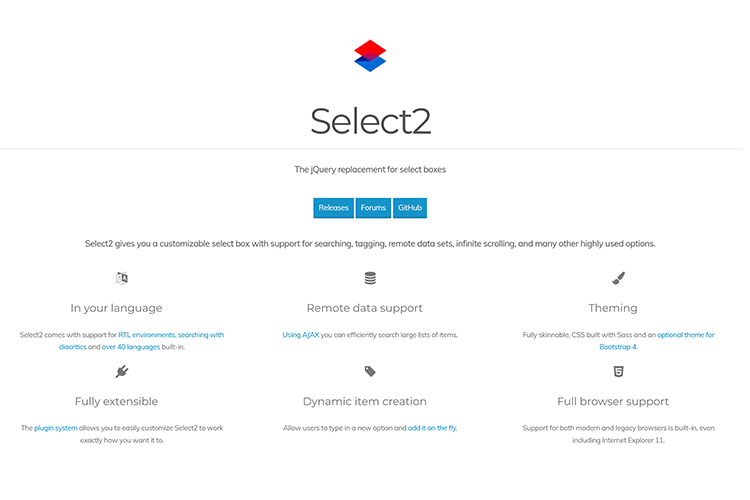Click the plug icon above Fully extensible
750x500 pixels.
tap(122, 371)
